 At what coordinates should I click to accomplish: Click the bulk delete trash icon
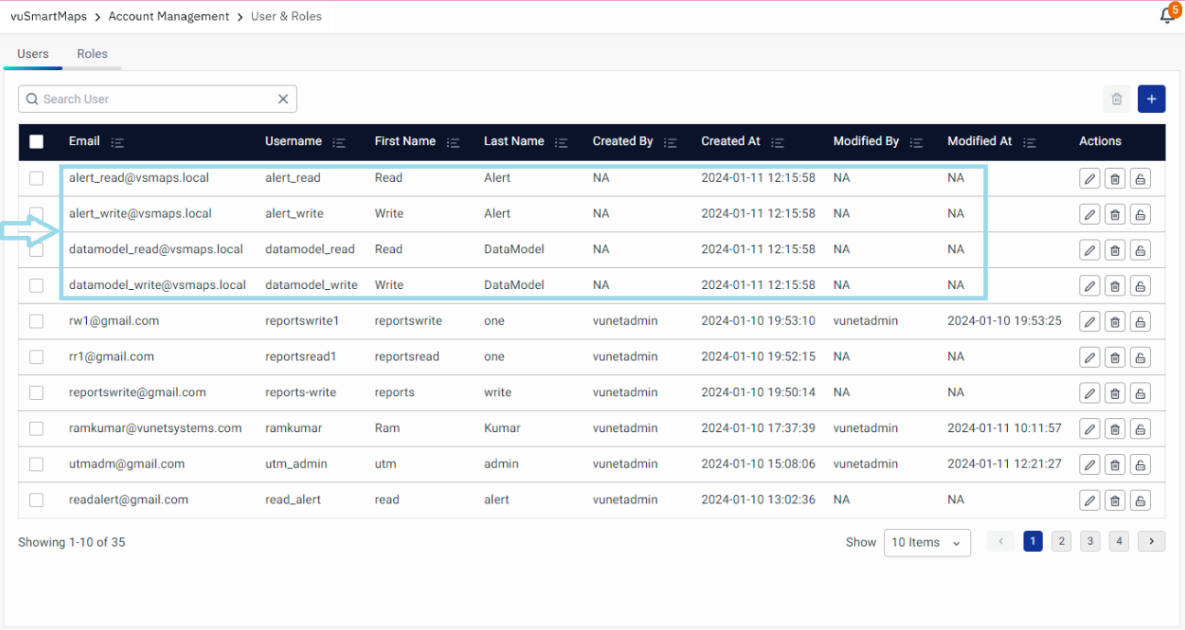click(1117, 99)
